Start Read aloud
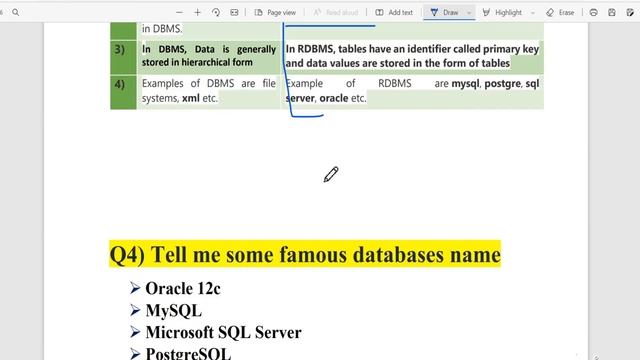This screenshot has width=640, height=360. pyautogui.click(x=336, y=13)
